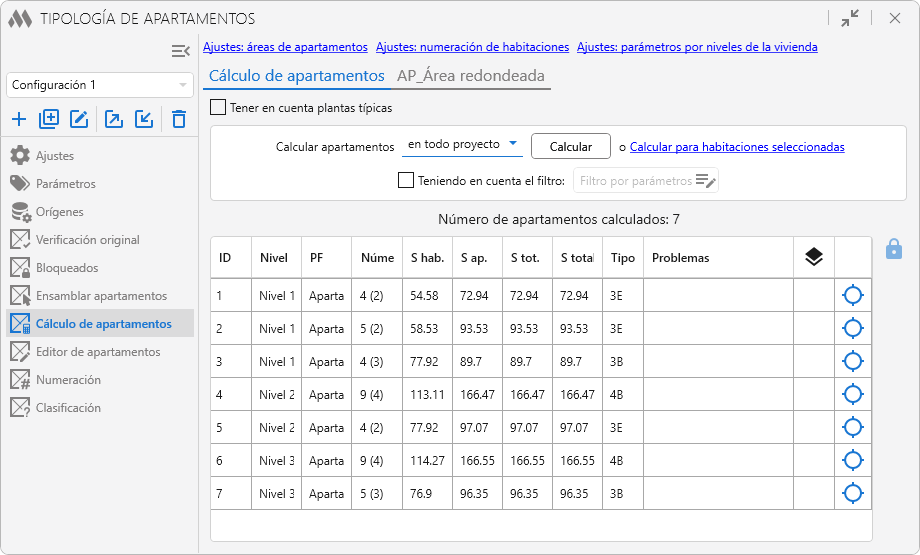Viewport: 920px width, 555px height.
Task: Check Teniendo en cuenta el filtro
Action: pos(406,181)
